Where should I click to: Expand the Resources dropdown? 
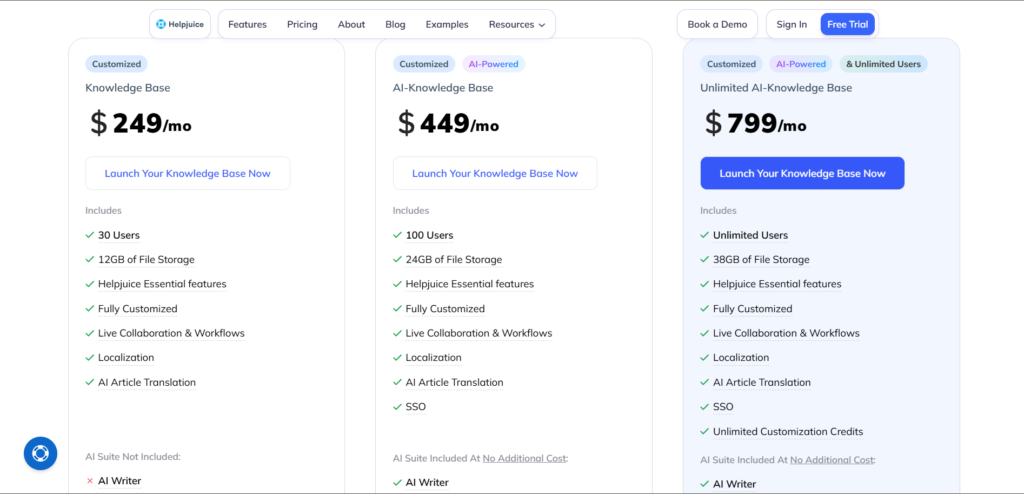[x=517, y=24]
